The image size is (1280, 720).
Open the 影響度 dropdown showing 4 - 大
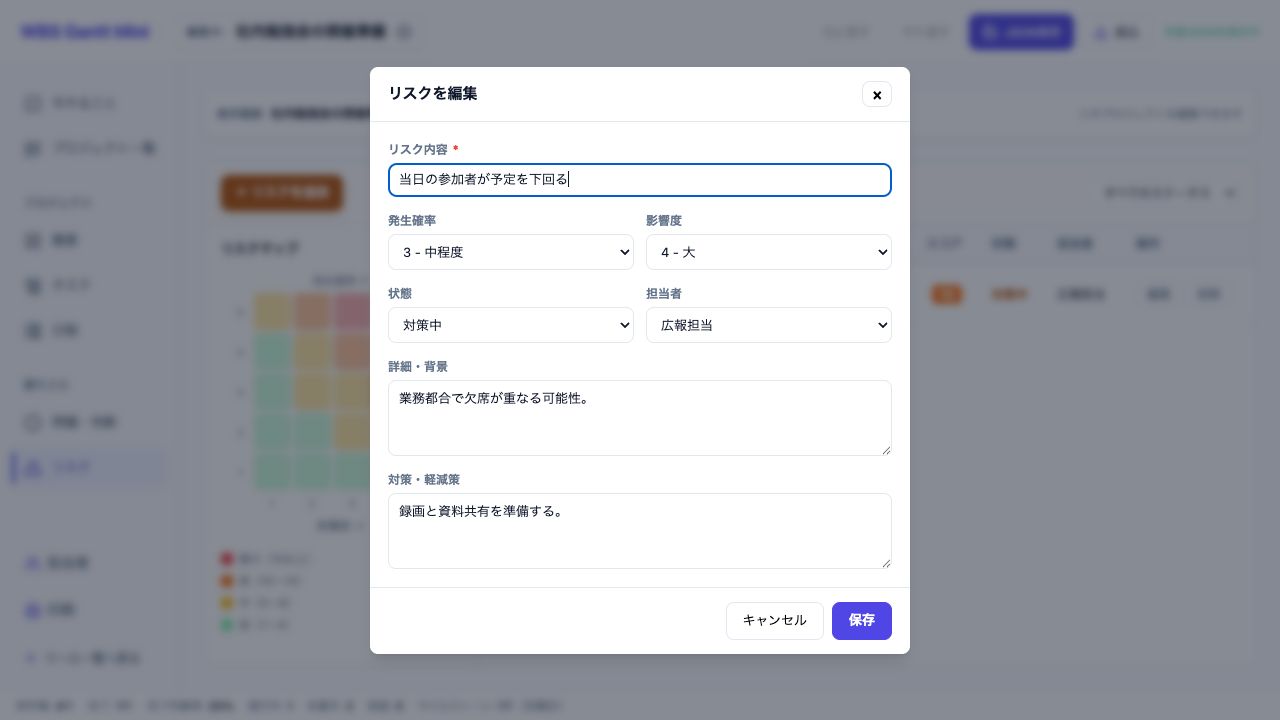point(769,252)
